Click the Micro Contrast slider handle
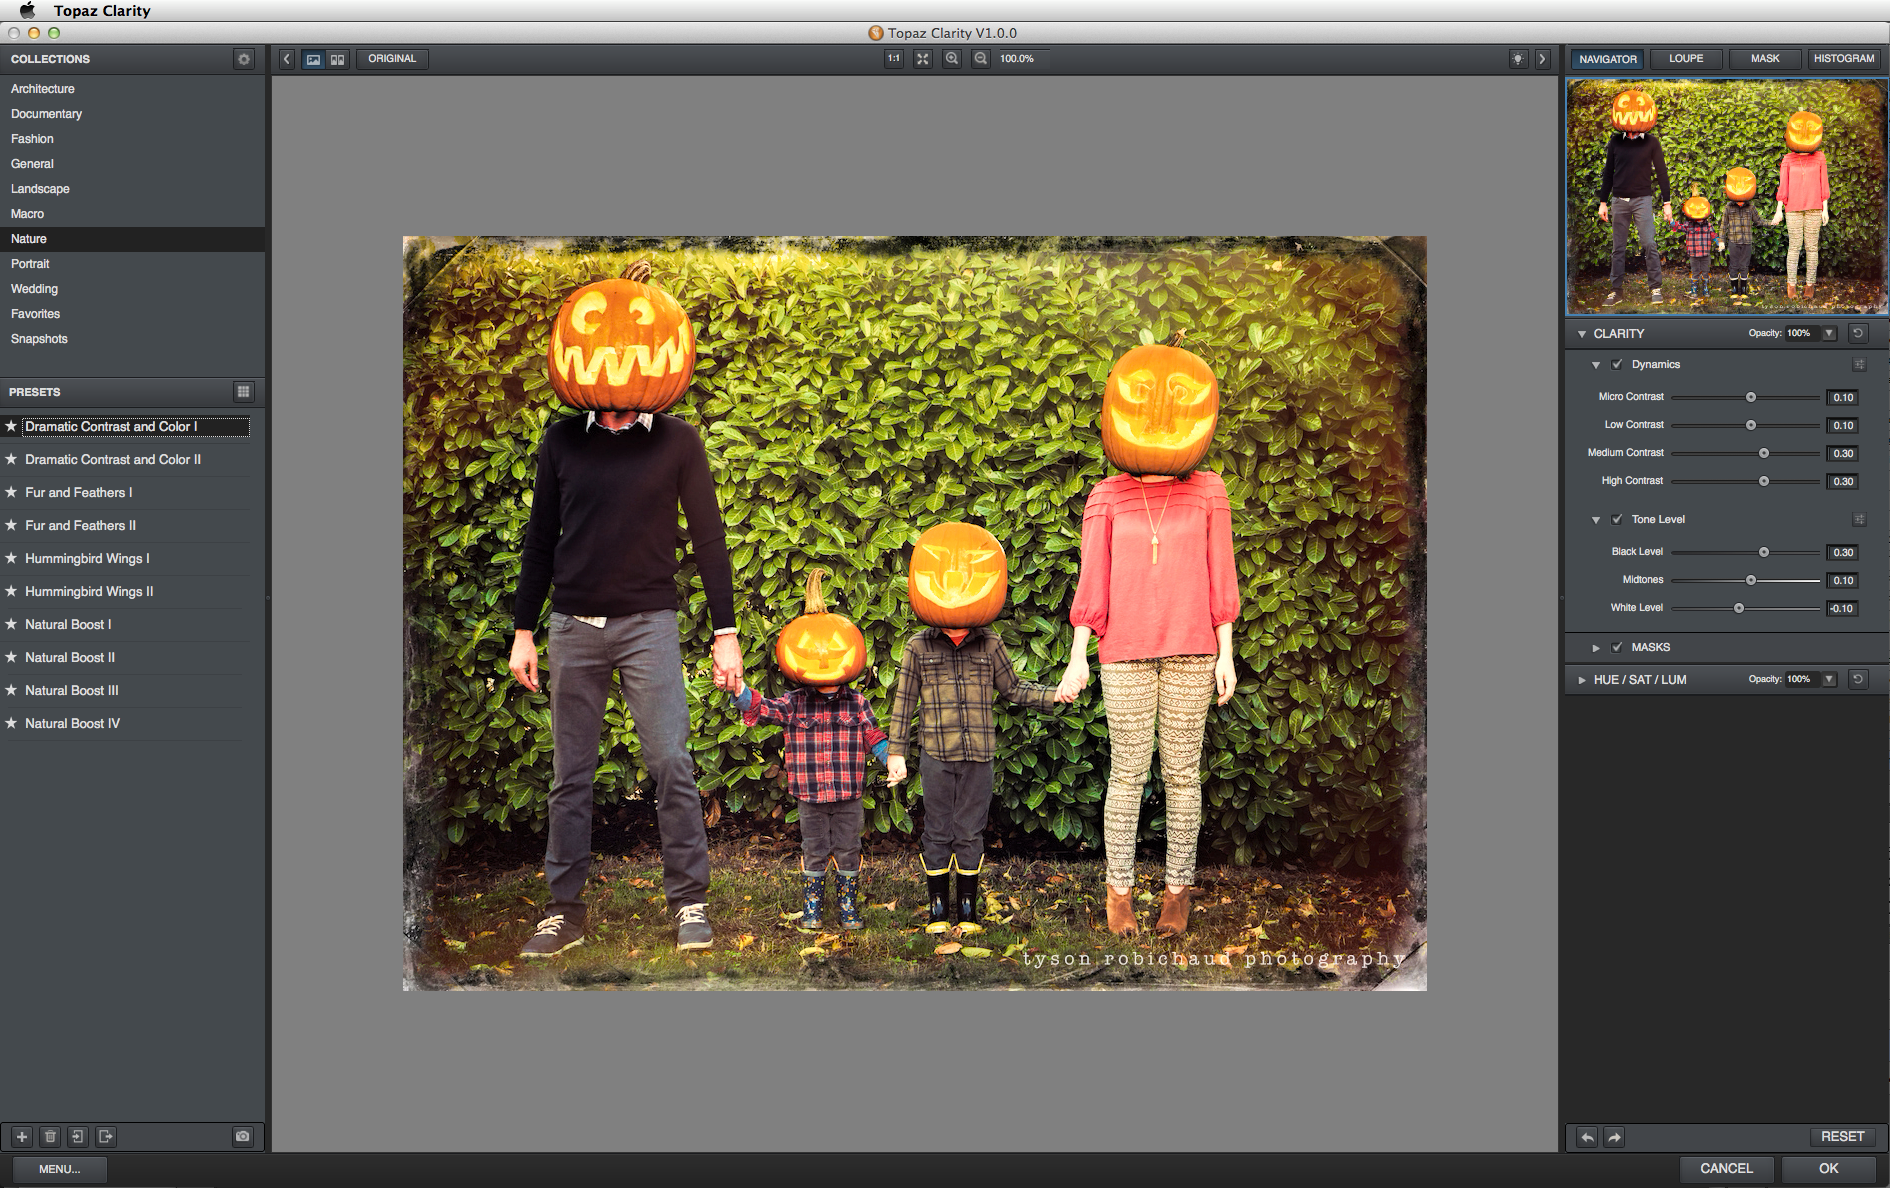 (x=1751, y=397)
